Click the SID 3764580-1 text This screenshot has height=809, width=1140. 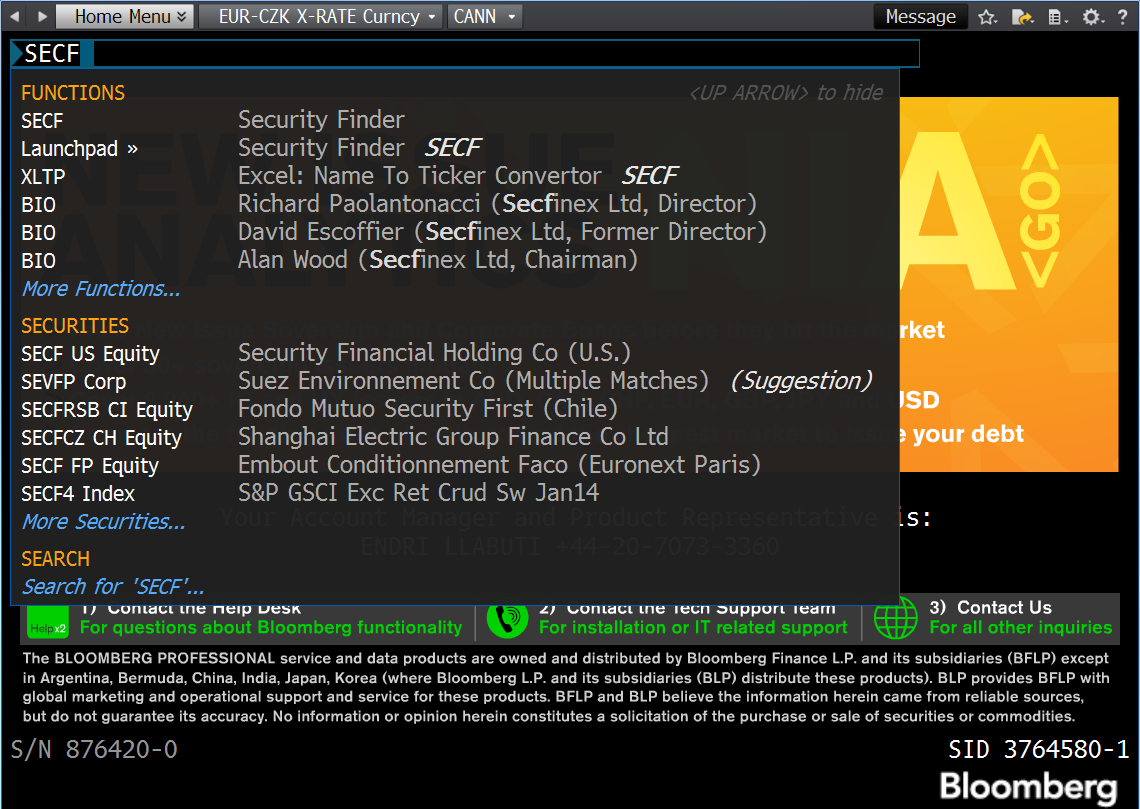pos(1039,749)
